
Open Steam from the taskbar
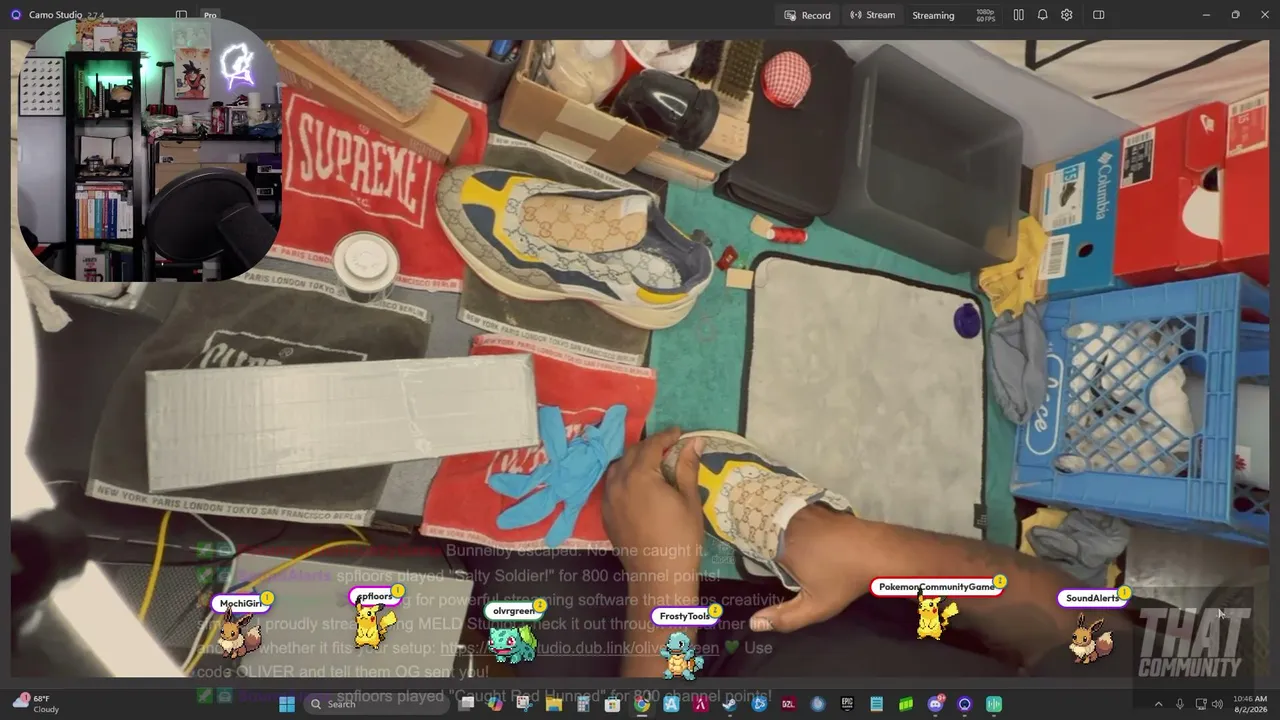(730, 704)
